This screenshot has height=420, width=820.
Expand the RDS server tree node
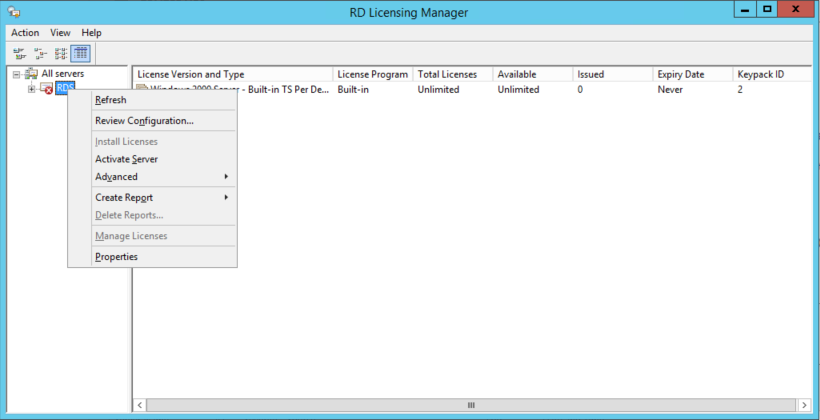32,89
